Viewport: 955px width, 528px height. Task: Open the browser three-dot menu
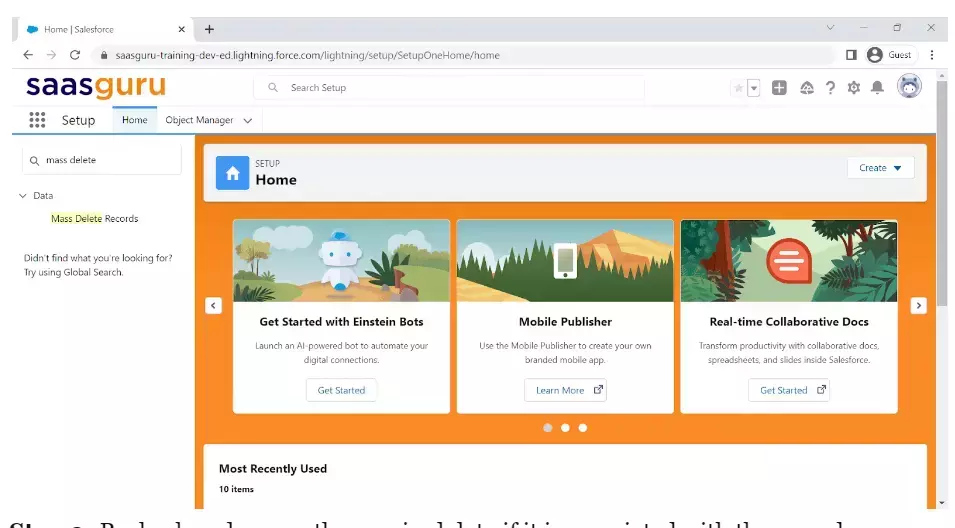[x=932, y=55]
